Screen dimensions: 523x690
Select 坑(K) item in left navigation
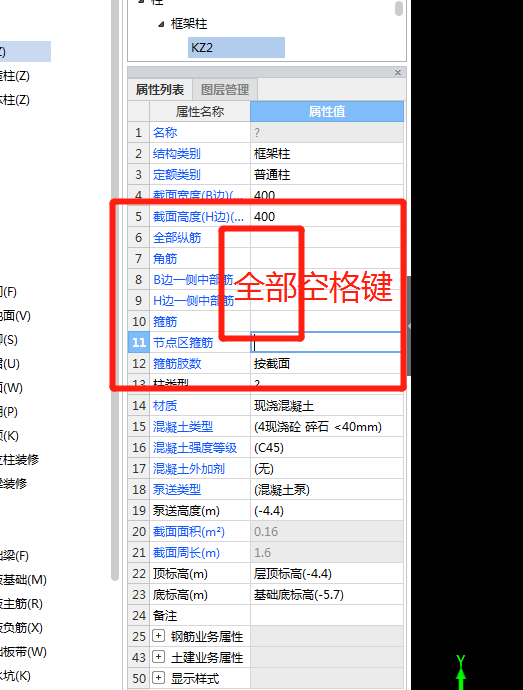tap(15, 675)
